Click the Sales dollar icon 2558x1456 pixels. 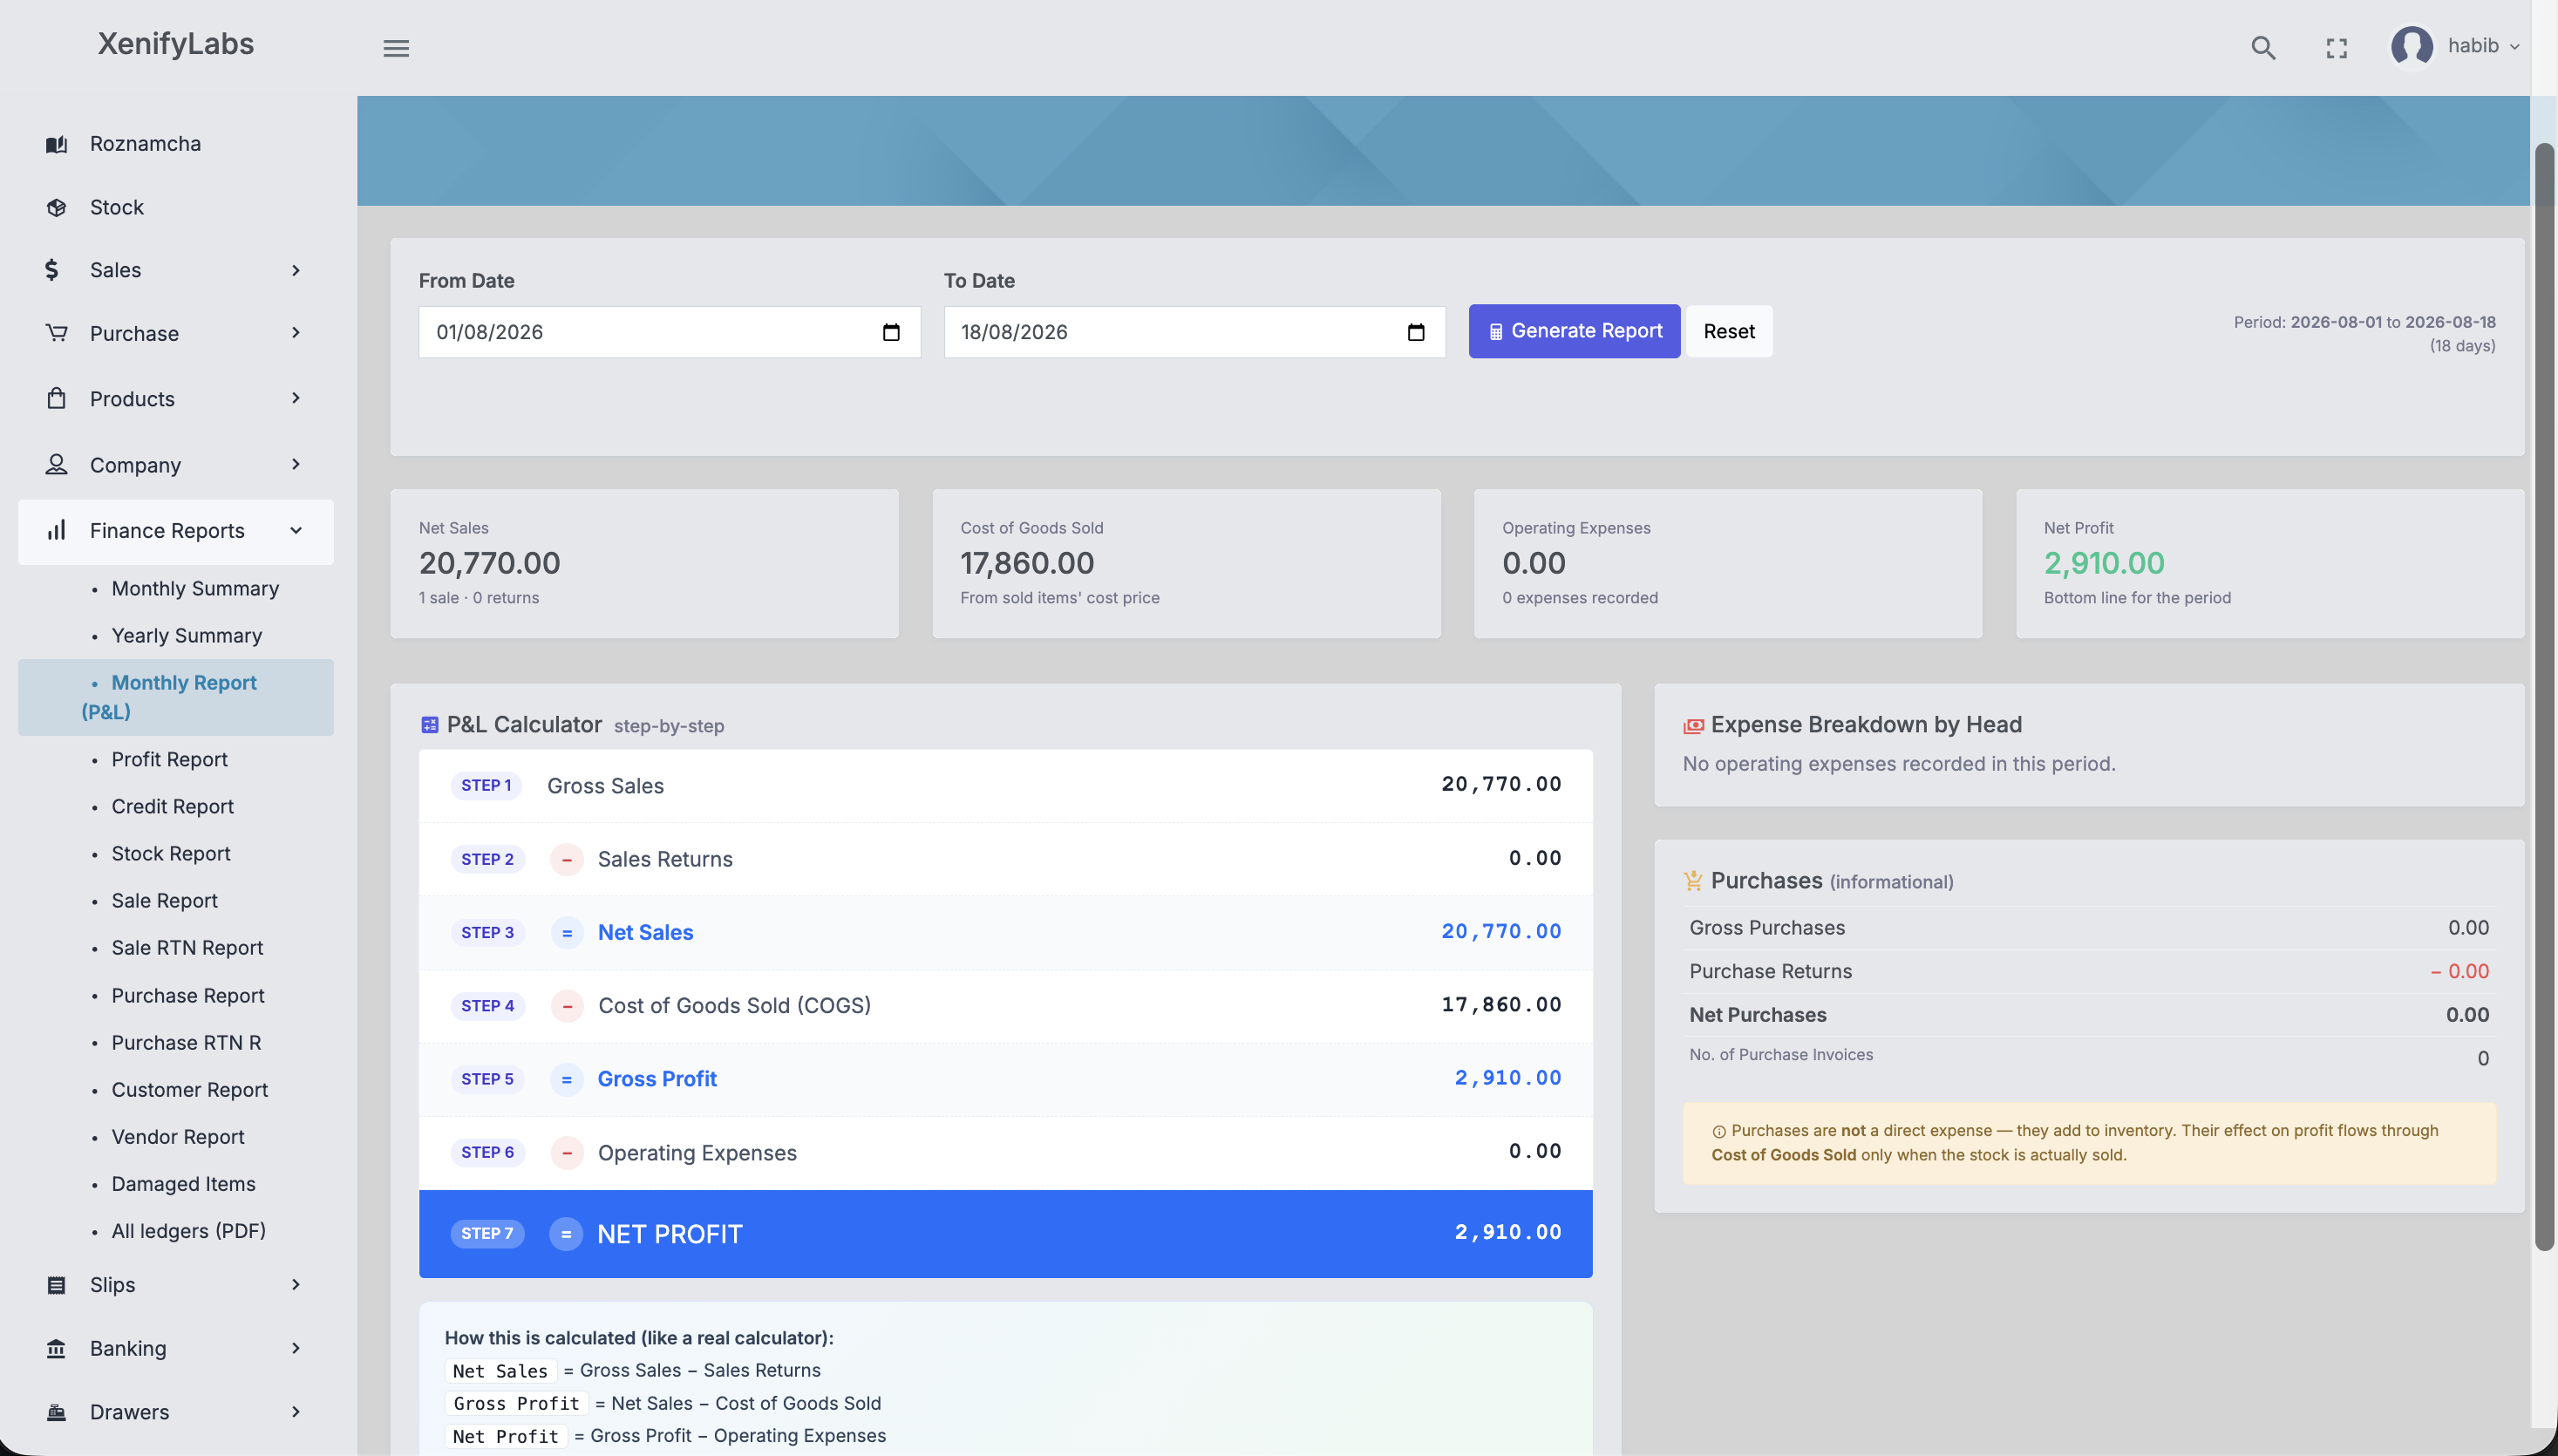52,270
